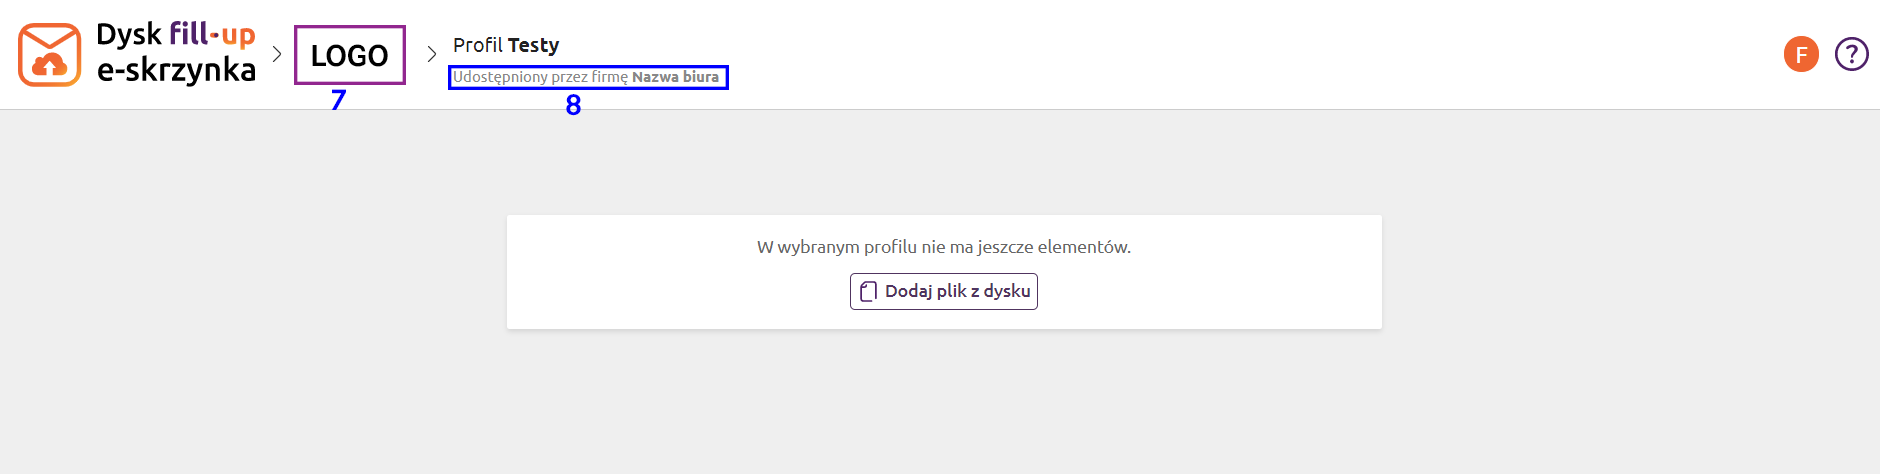Click the chevron right after e-skrzynka
This screenshot has width=1880, height=474.
(277, 54)
